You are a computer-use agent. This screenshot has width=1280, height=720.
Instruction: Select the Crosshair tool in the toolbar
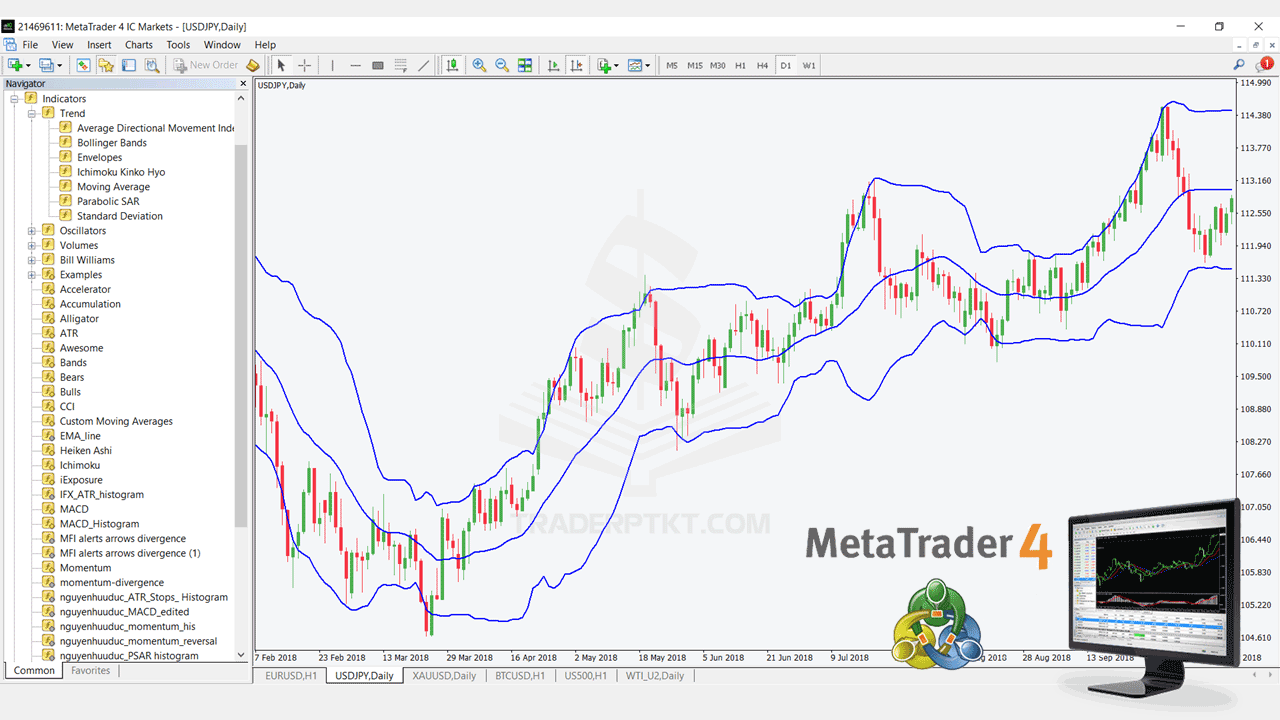point(305,65)
